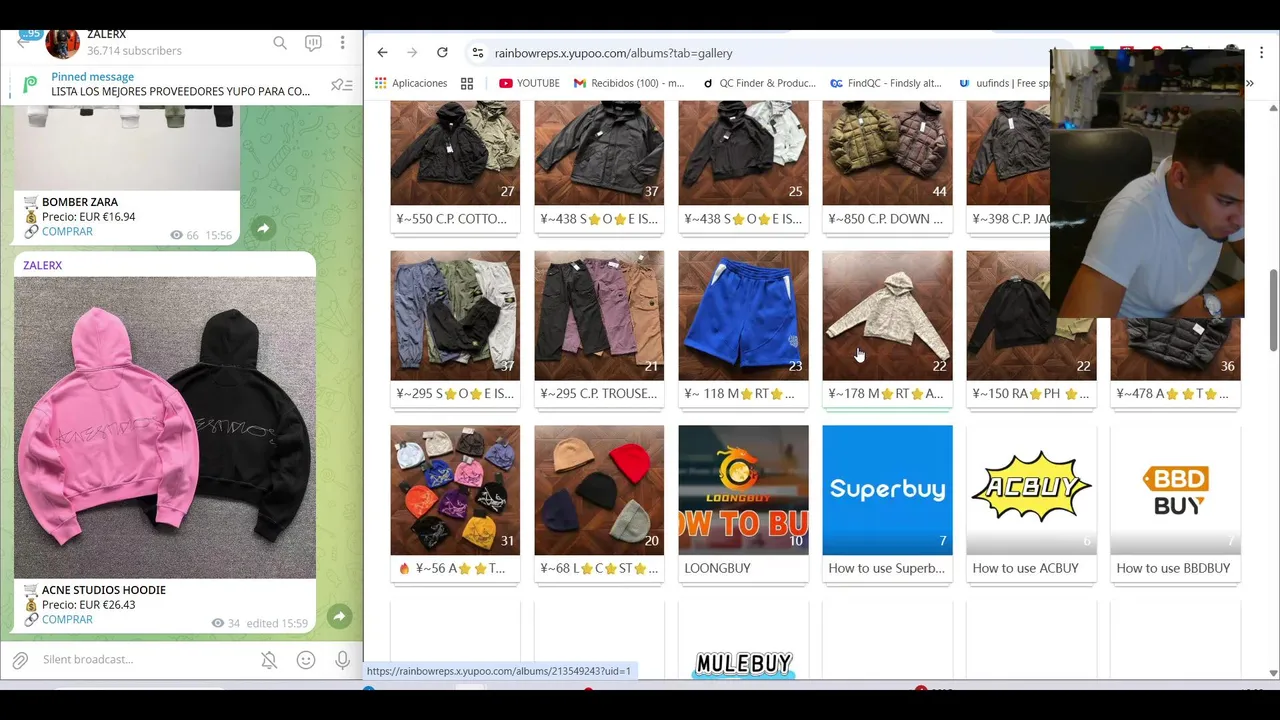This screenshot has width=1280, height=720.
Task: Open the Telegram channel three-dot menu
Action: click(342, 43)
